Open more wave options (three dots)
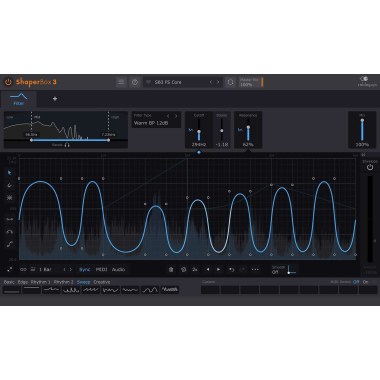This screenshot has height=380, width=380. 255,269
